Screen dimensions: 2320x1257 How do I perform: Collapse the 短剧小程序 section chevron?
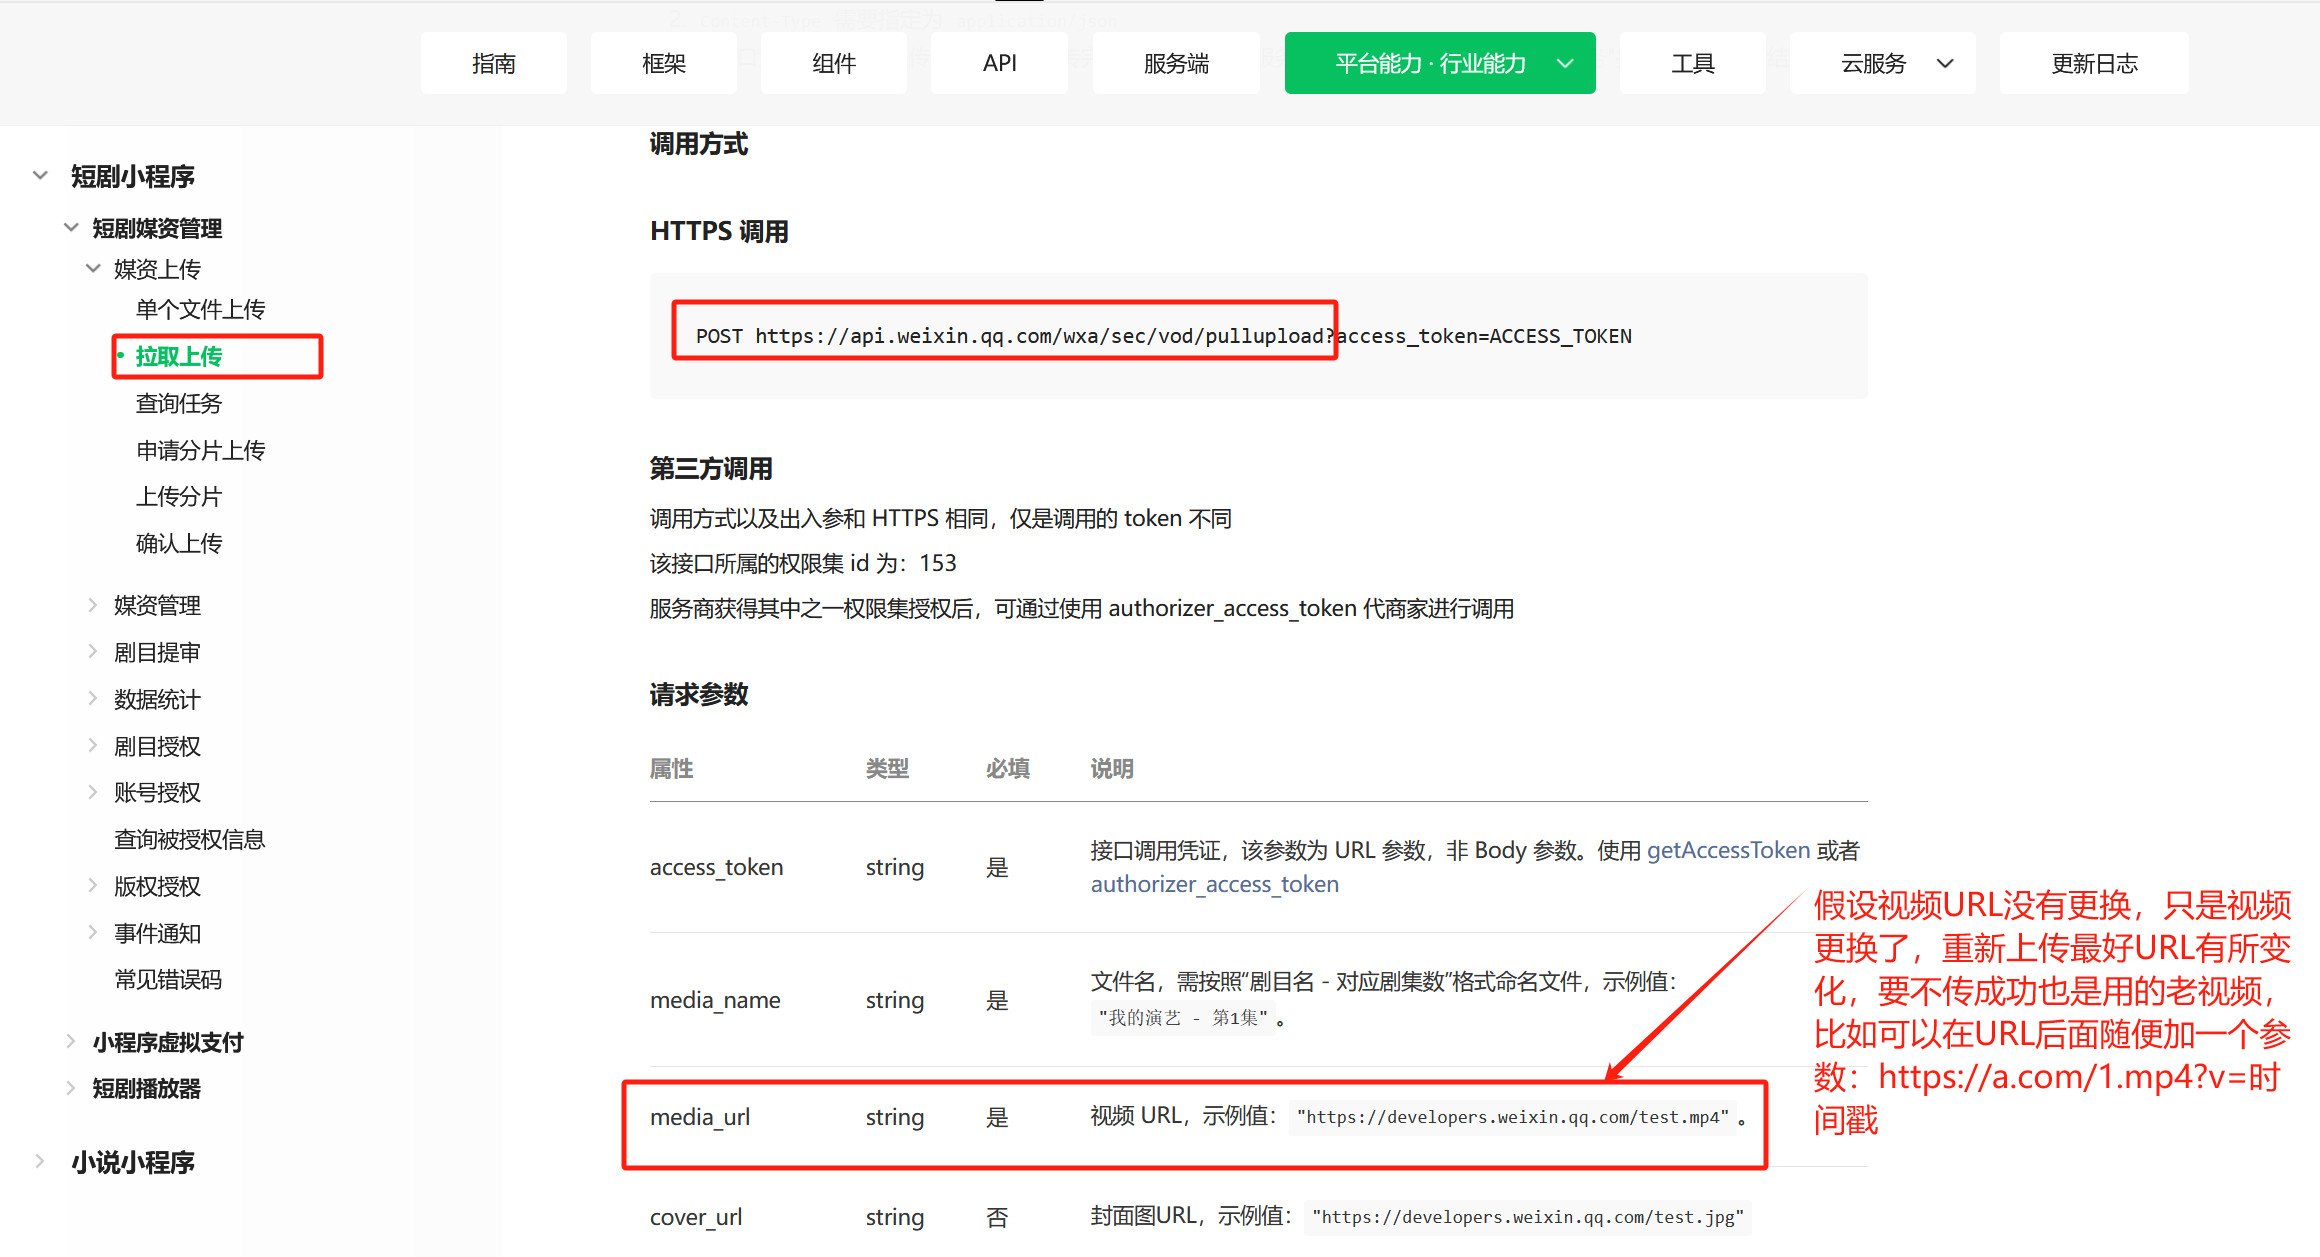click(40, 176)
